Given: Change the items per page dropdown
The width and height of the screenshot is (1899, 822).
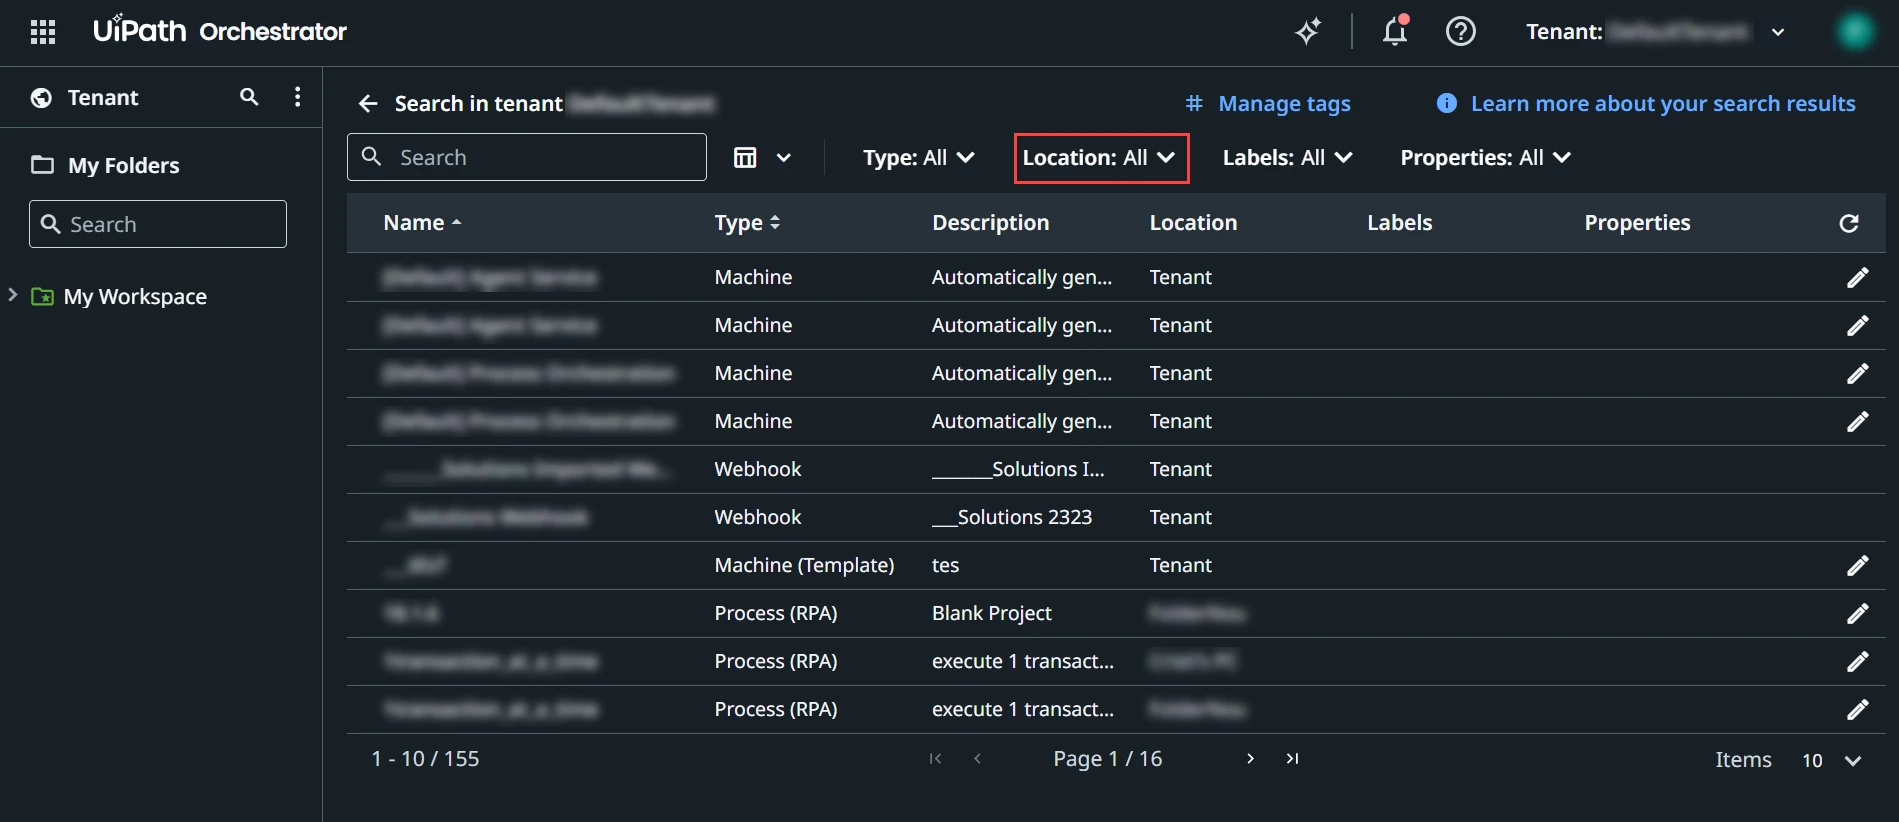Looking at the screenshot, I should pyautogui.click(x=1831, y=760).
